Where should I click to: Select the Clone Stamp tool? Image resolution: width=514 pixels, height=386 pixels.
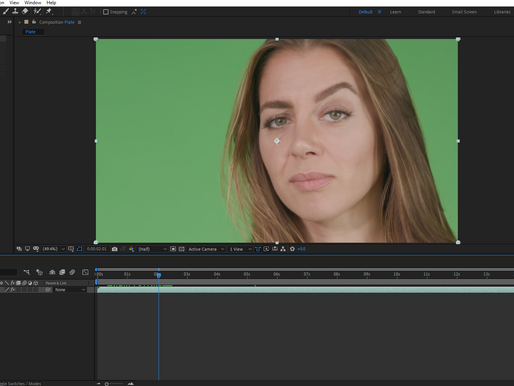[15, 11]
